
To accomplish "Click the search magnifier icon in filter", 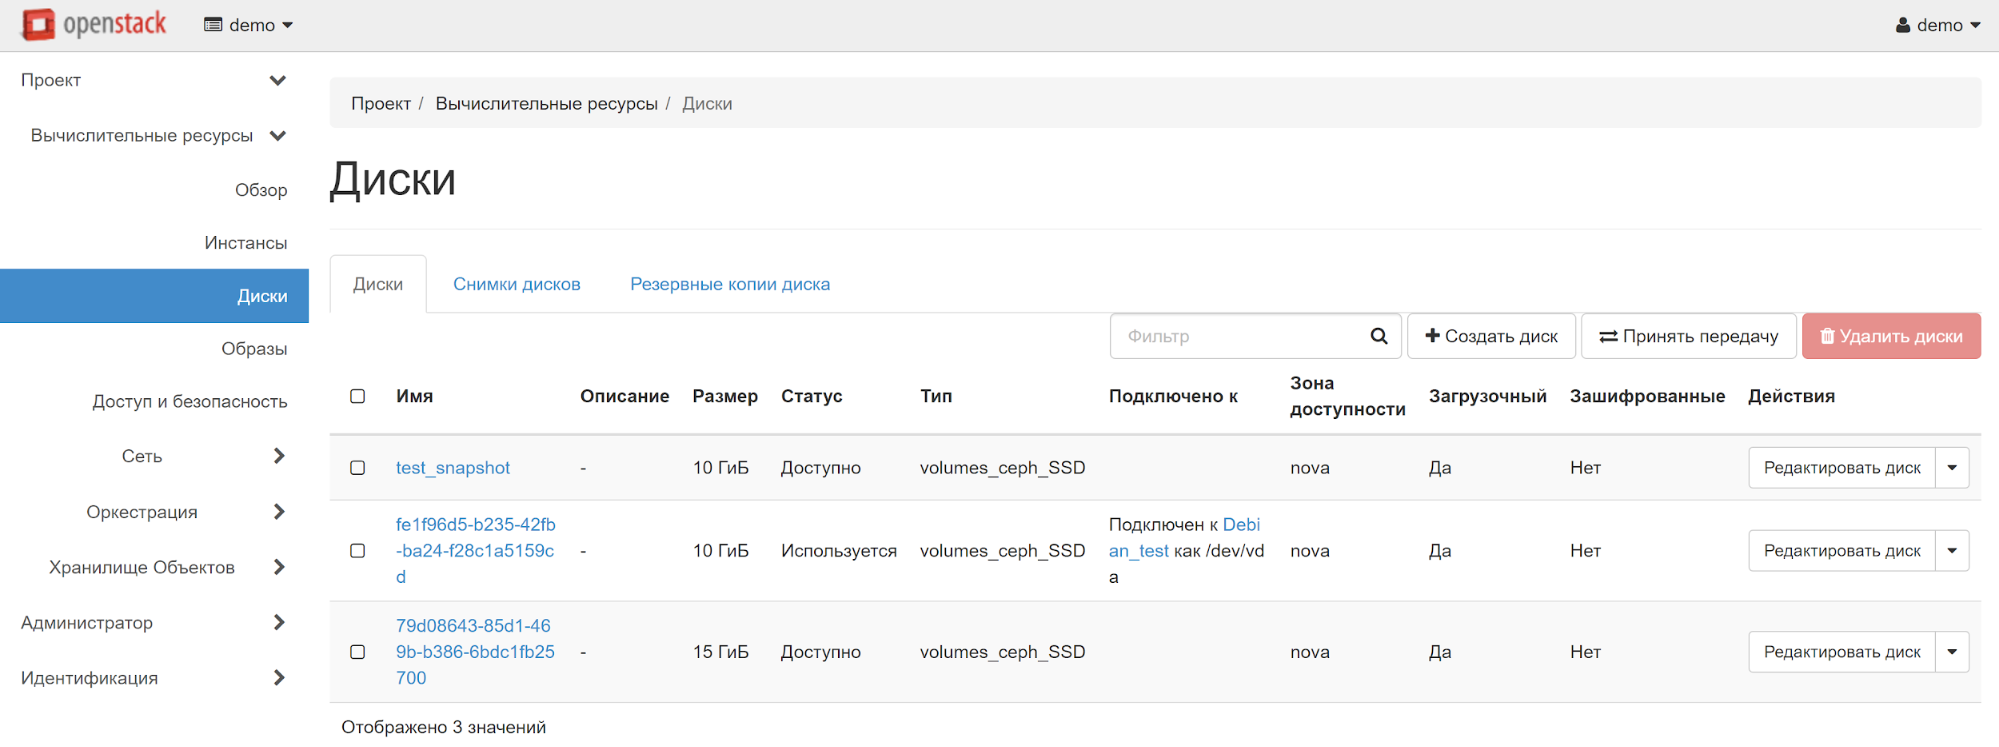I will coord(1379,336).
